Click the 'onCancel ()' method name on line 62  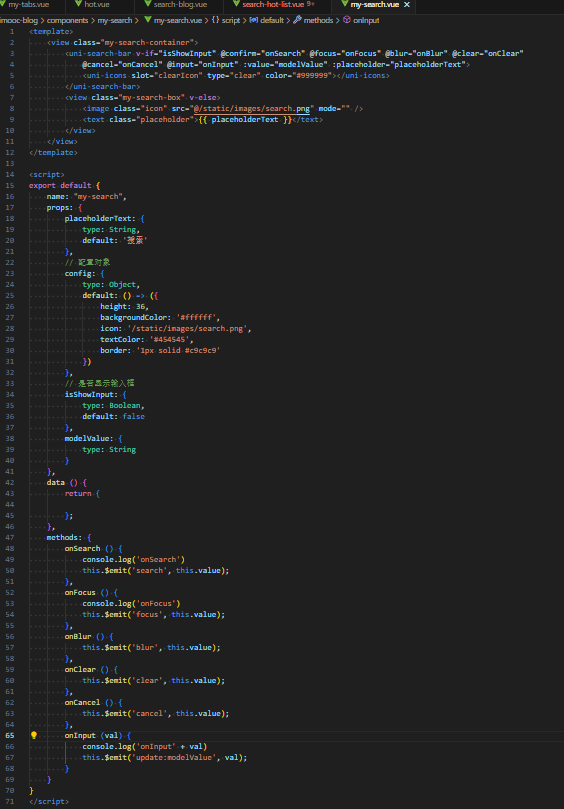point(89,702)
